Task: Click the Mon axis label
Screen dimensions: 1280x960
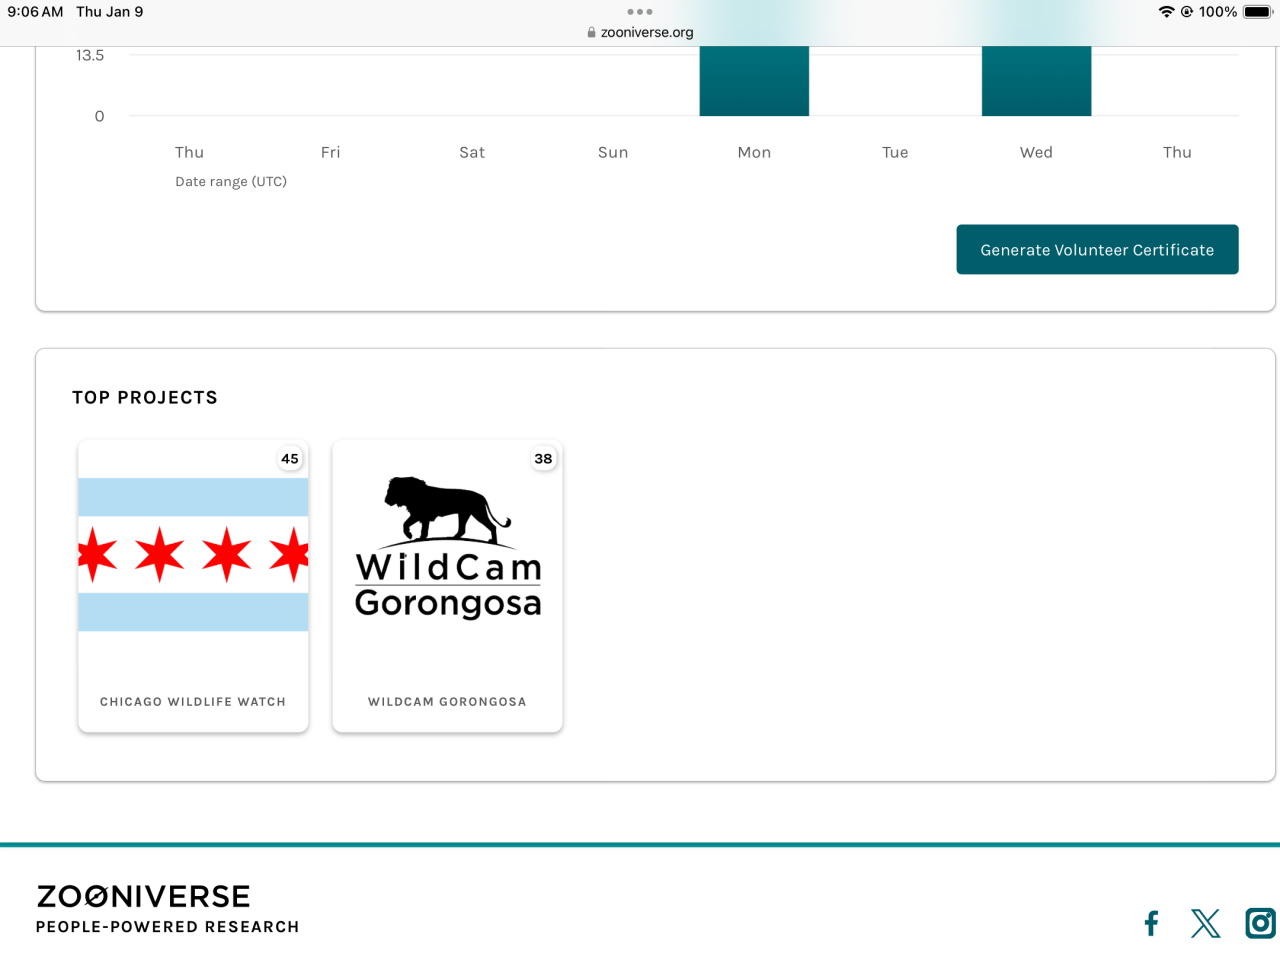Action: coord(754,152)
